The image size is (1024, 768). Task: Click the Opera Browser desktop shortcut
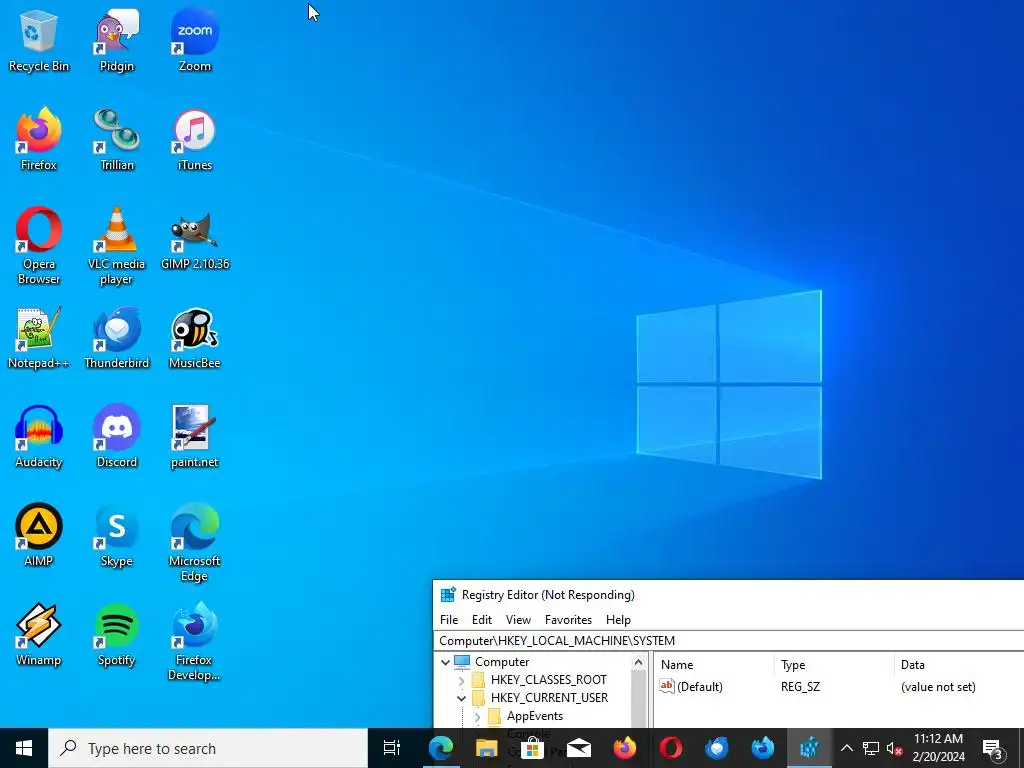coord(39,246)
